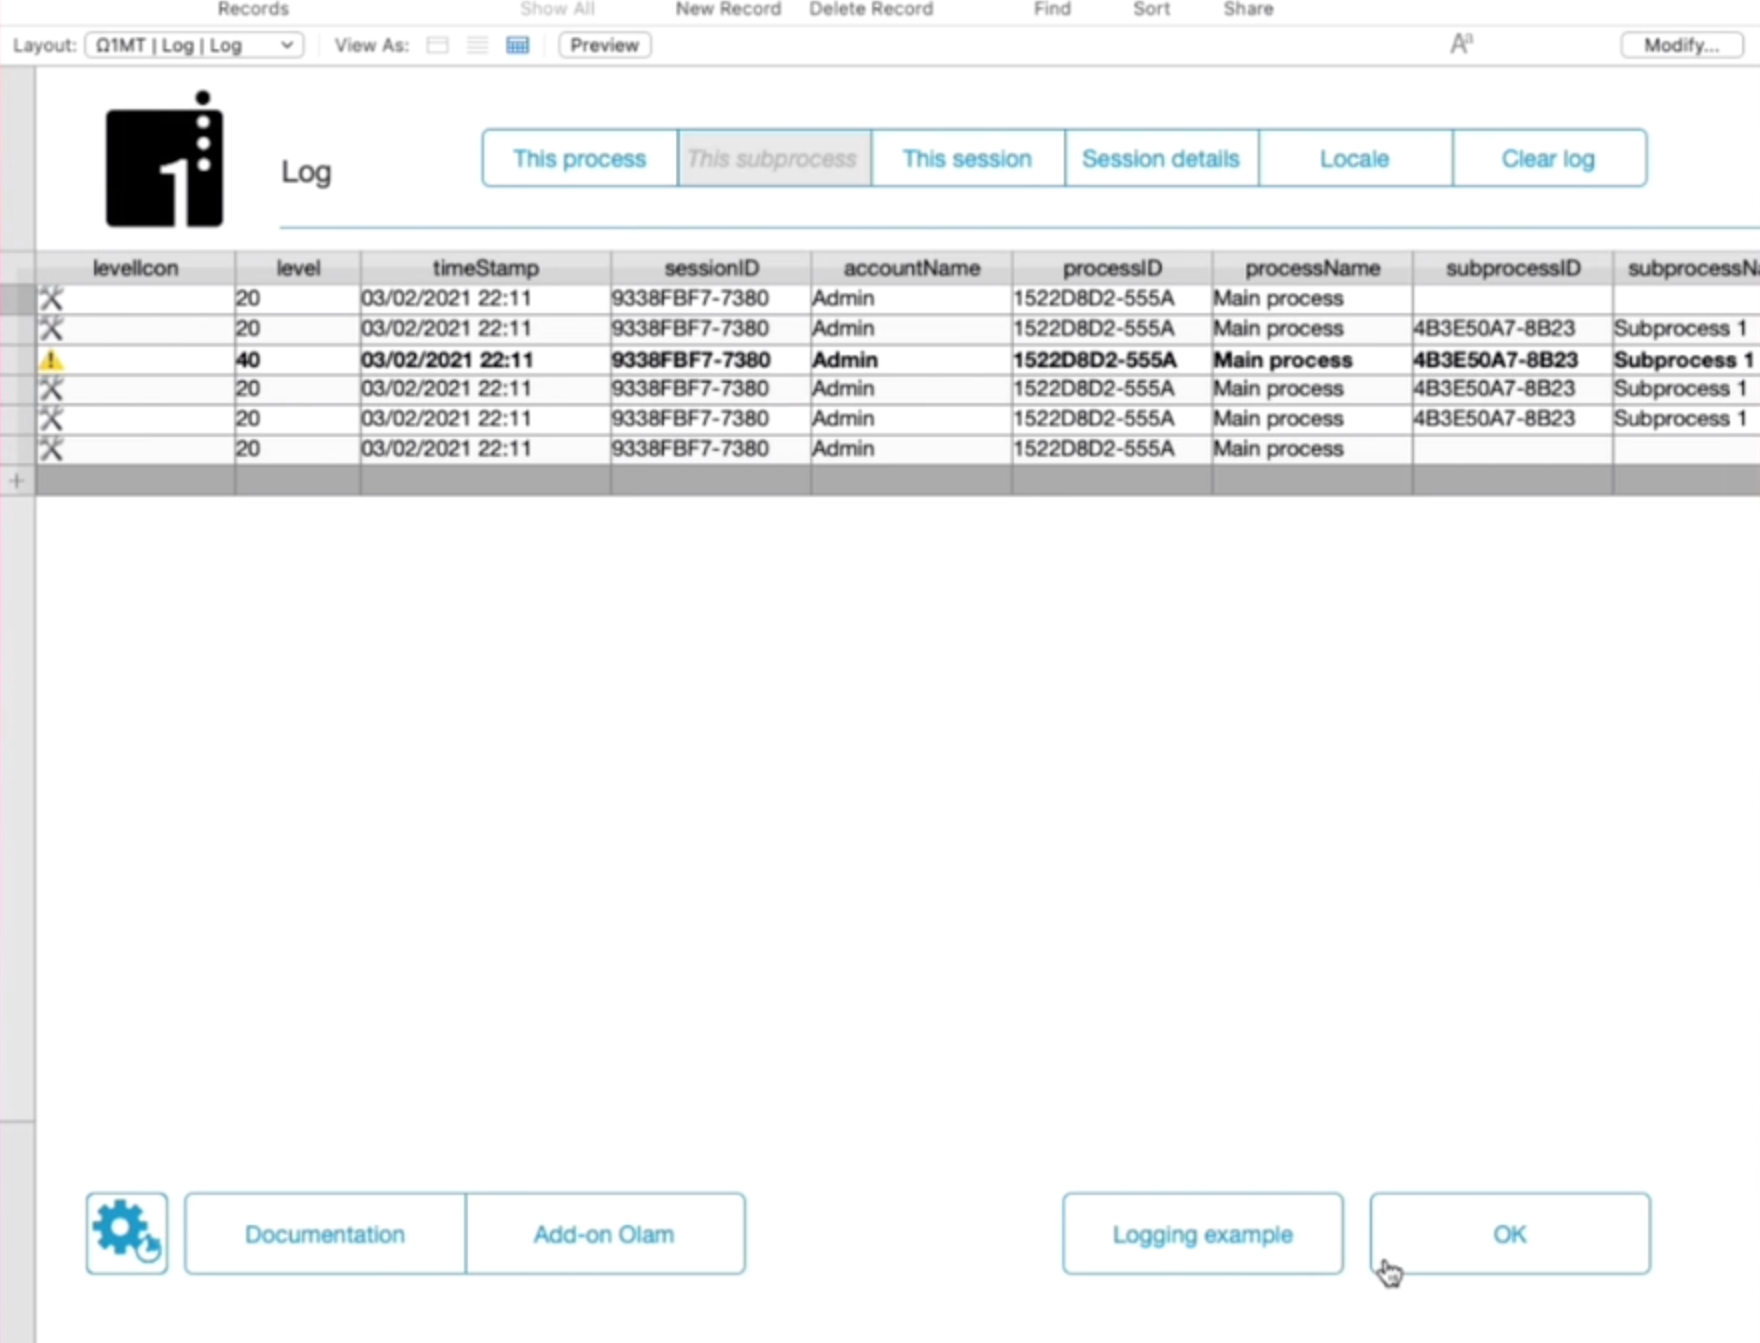Open Session details tab
The image size is (1760, 1343).
(1162, 158)
